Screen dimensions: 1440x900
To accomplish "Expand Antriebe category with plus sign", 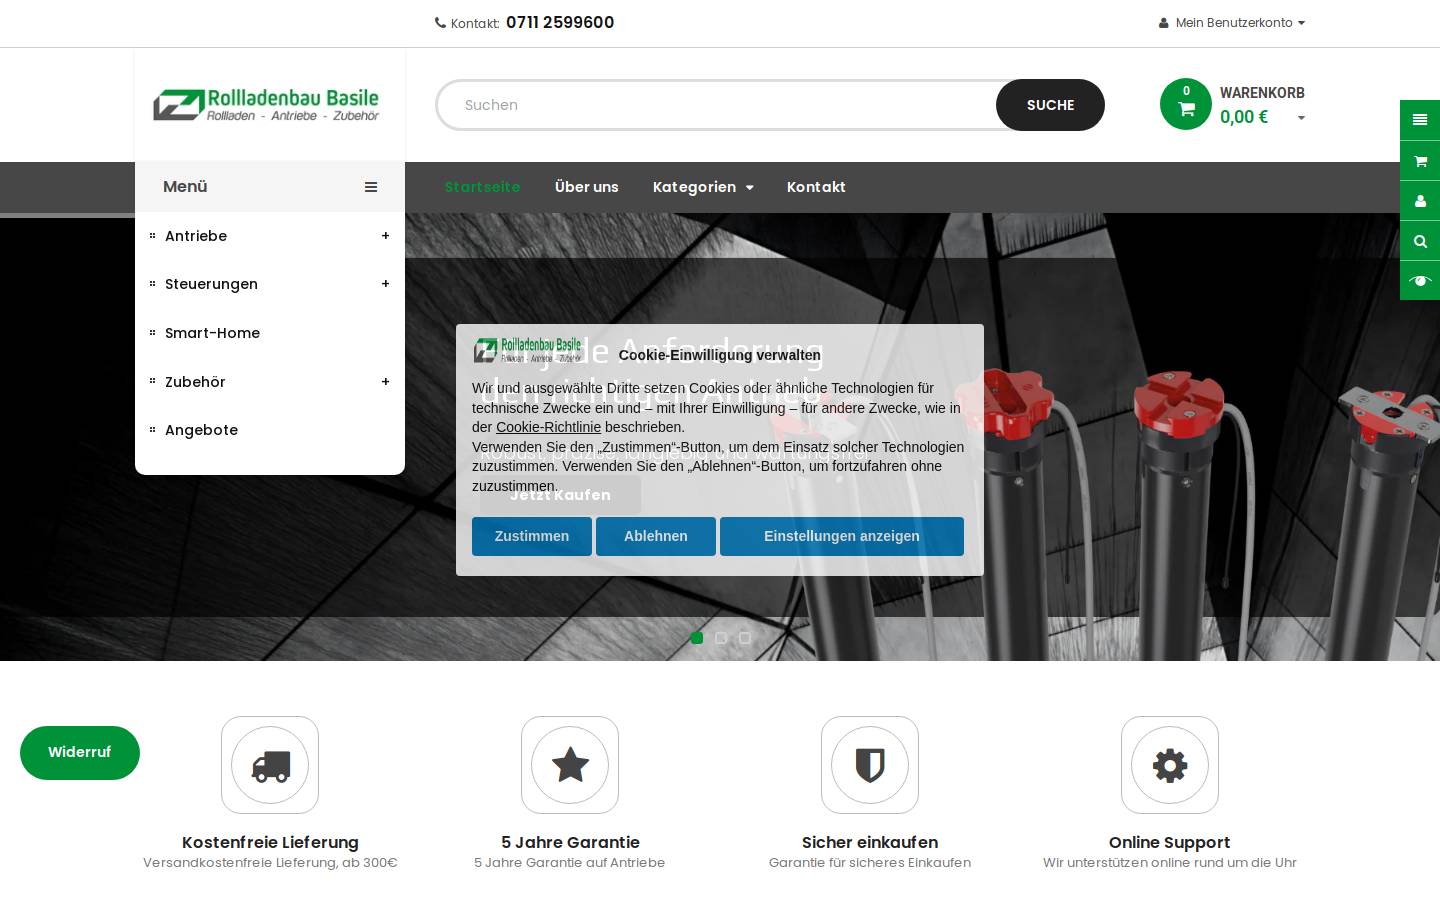I will [385, 236].
